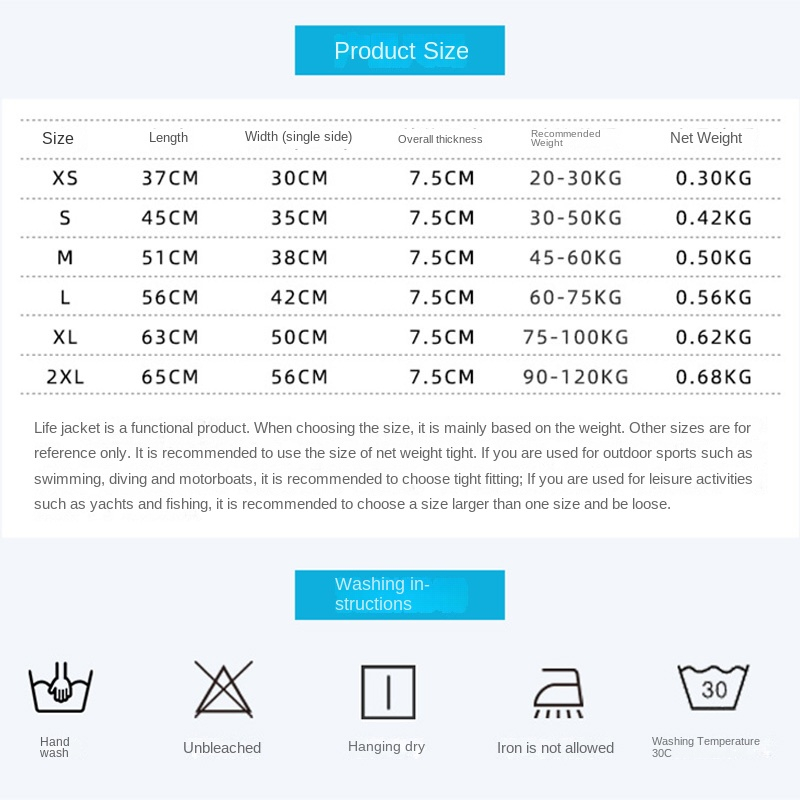This screenshot has width=800, height=800.
Task: Select the Washing instructions blue banner
Action: [400, 595]
